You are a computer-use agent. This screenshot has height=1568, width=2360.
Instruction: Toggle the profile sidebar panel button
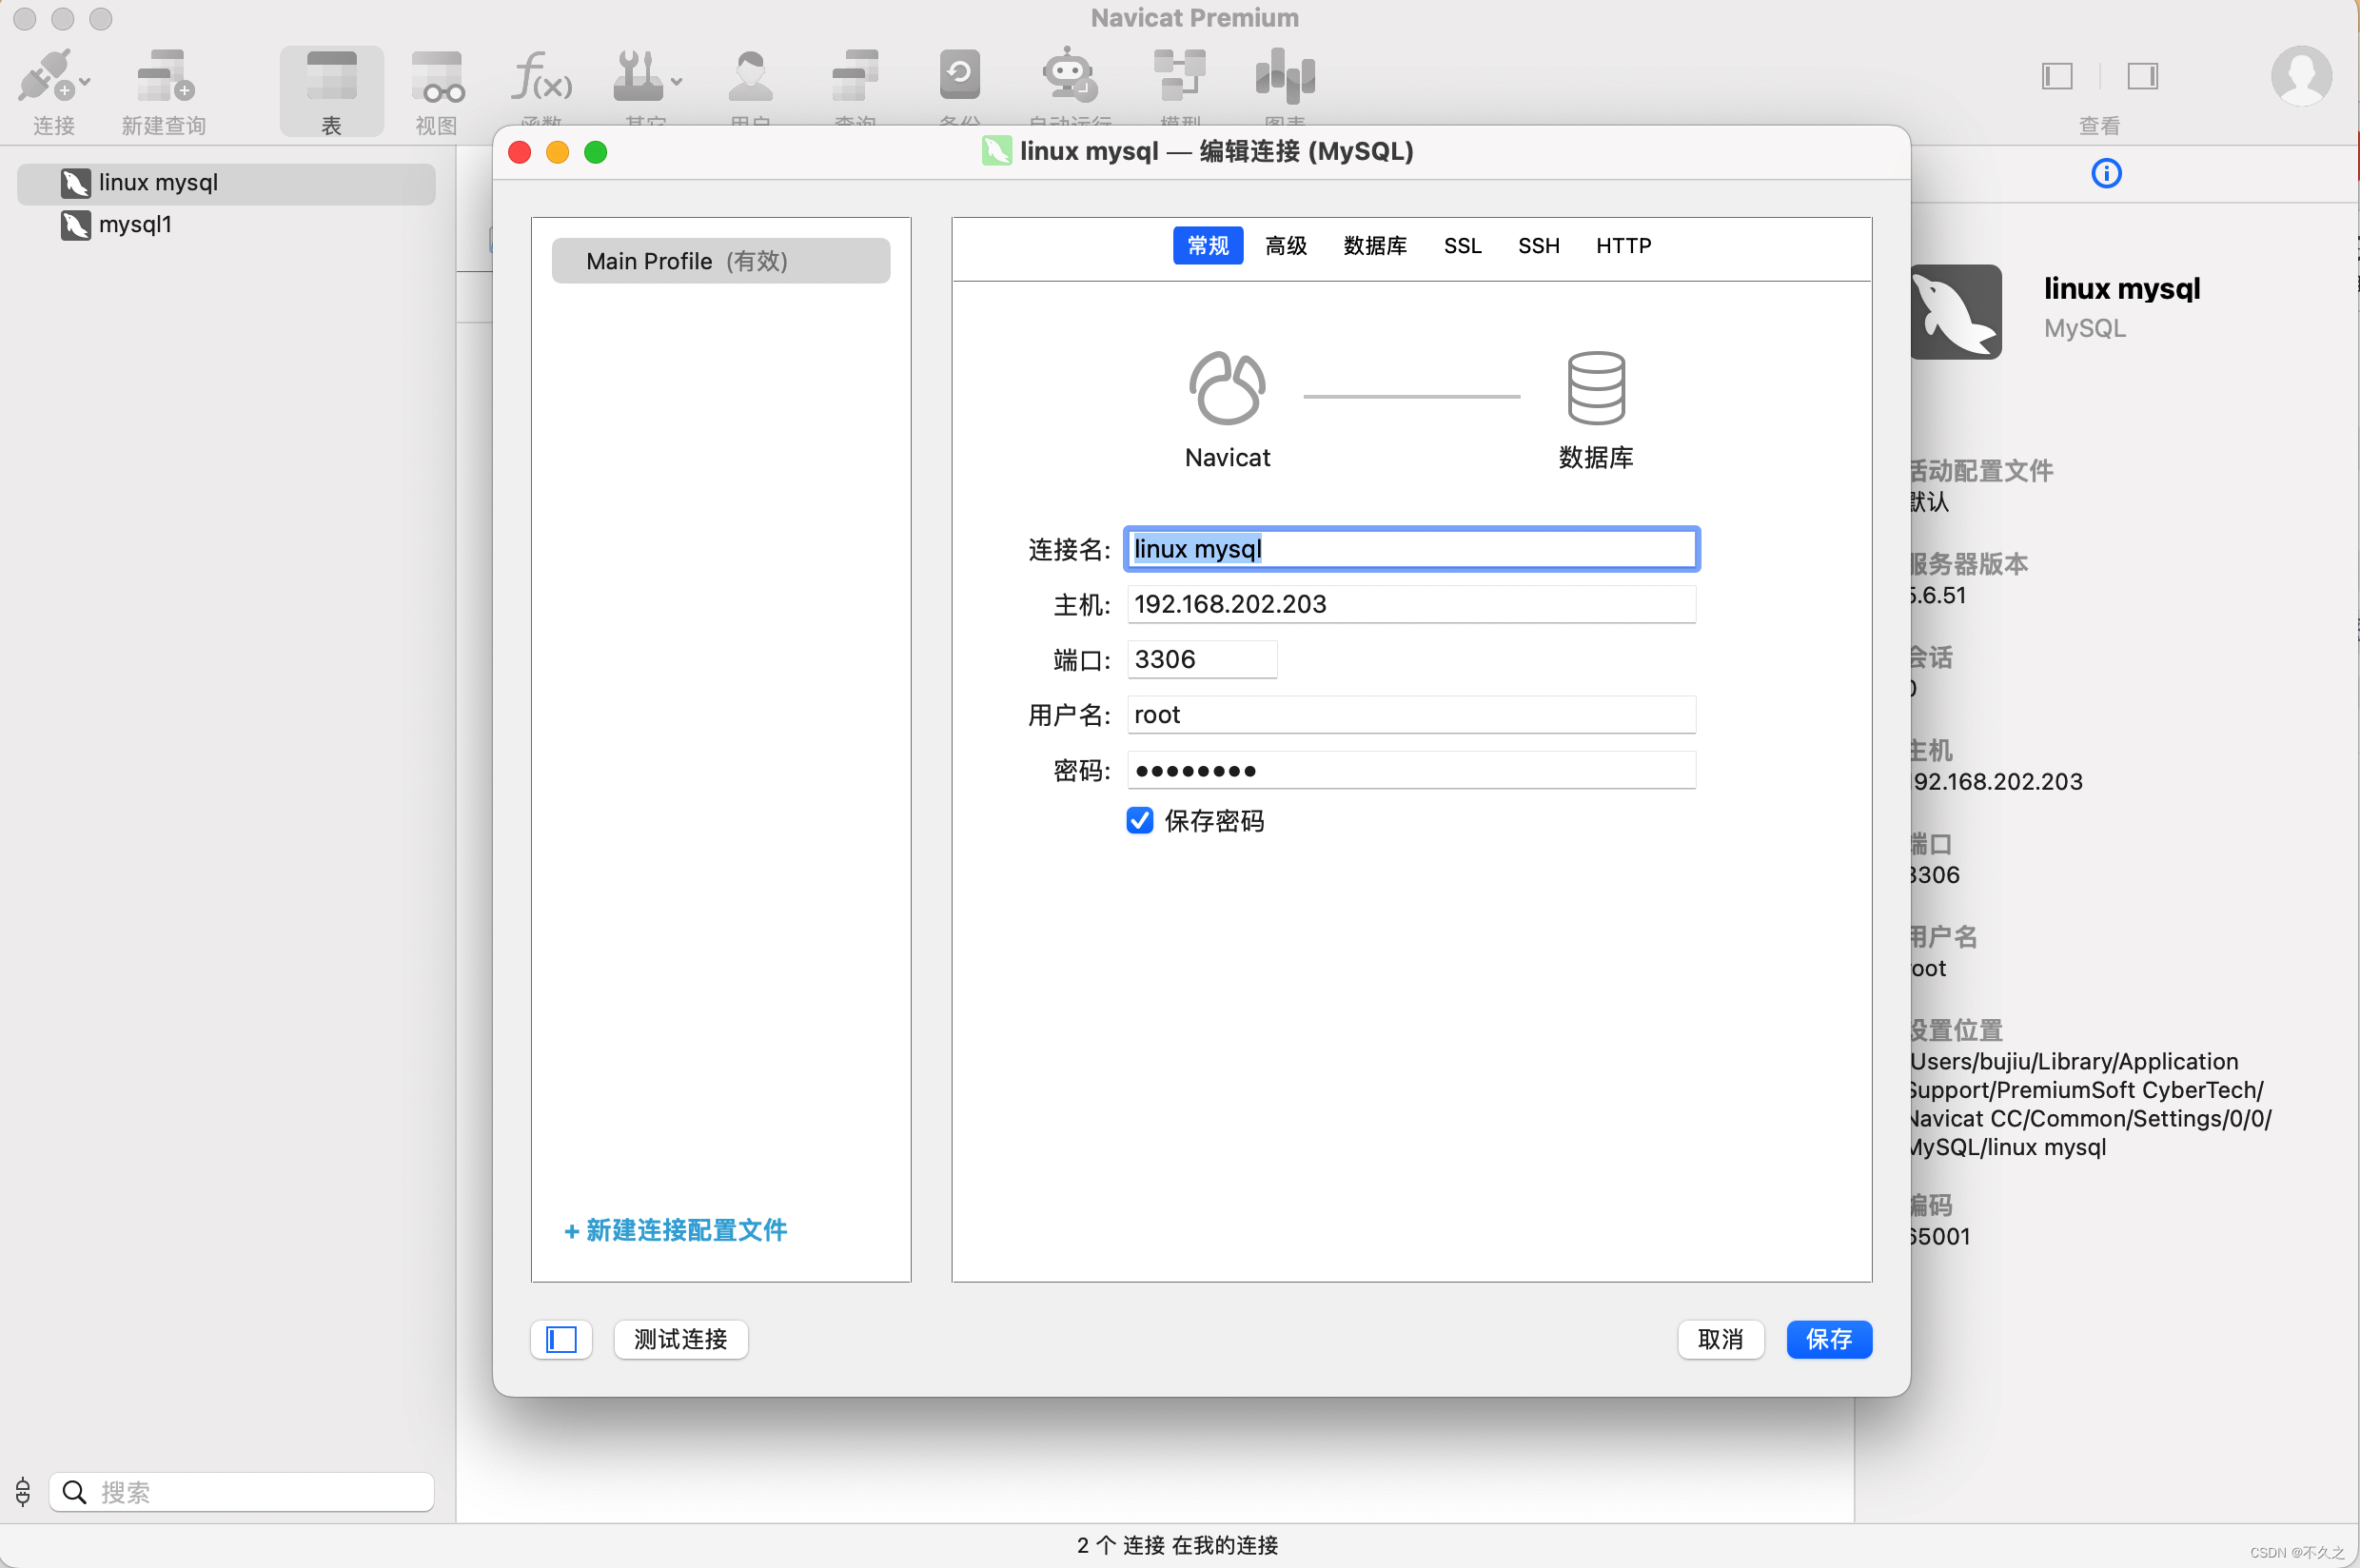[x=561, y=1339]
